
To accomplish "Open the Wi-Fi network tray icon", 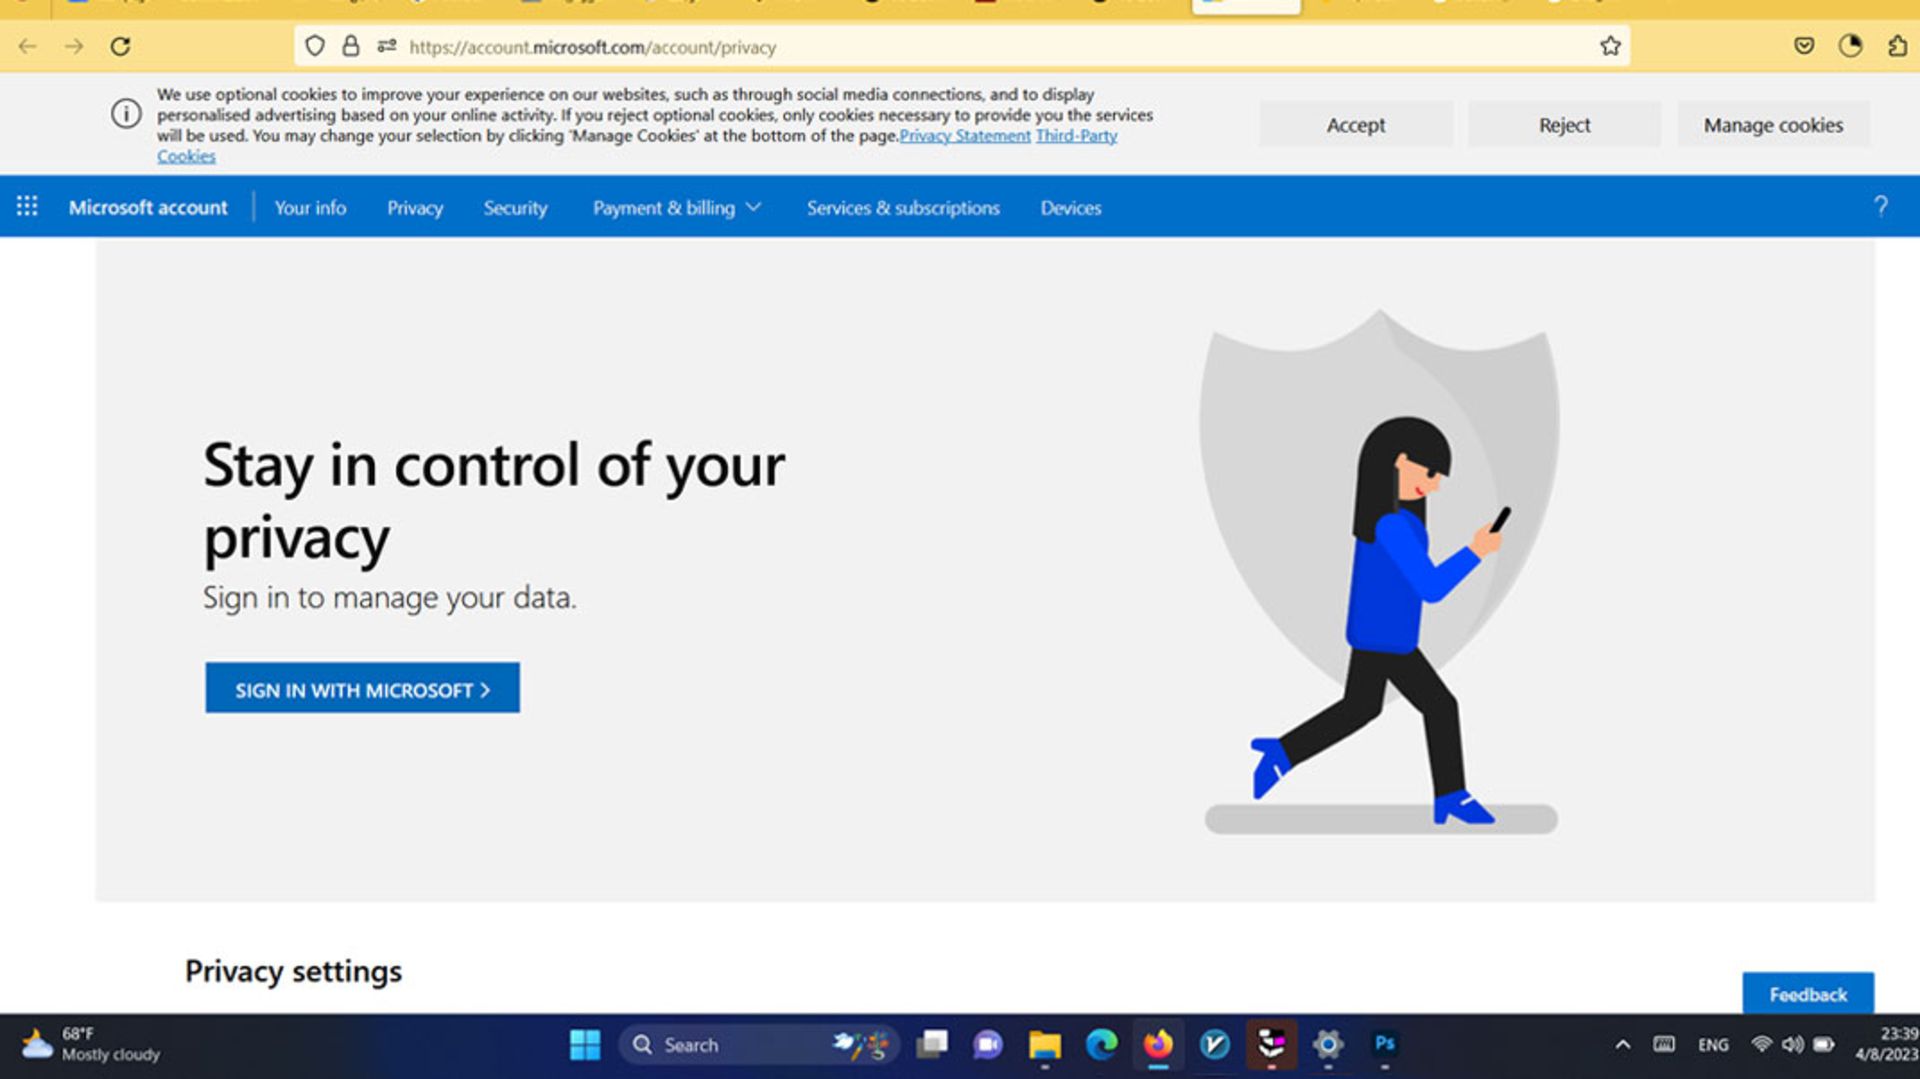I will point(1761,1045).
